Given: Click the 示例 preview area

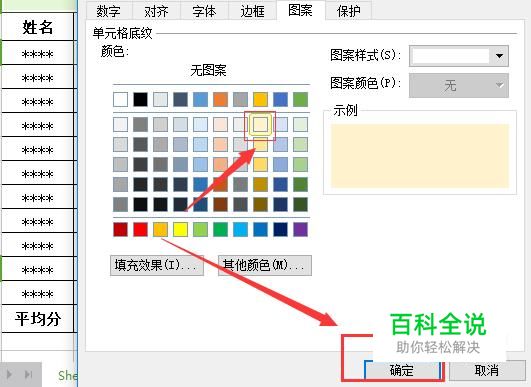Looking at the screenshot, I should coord(420,156).
